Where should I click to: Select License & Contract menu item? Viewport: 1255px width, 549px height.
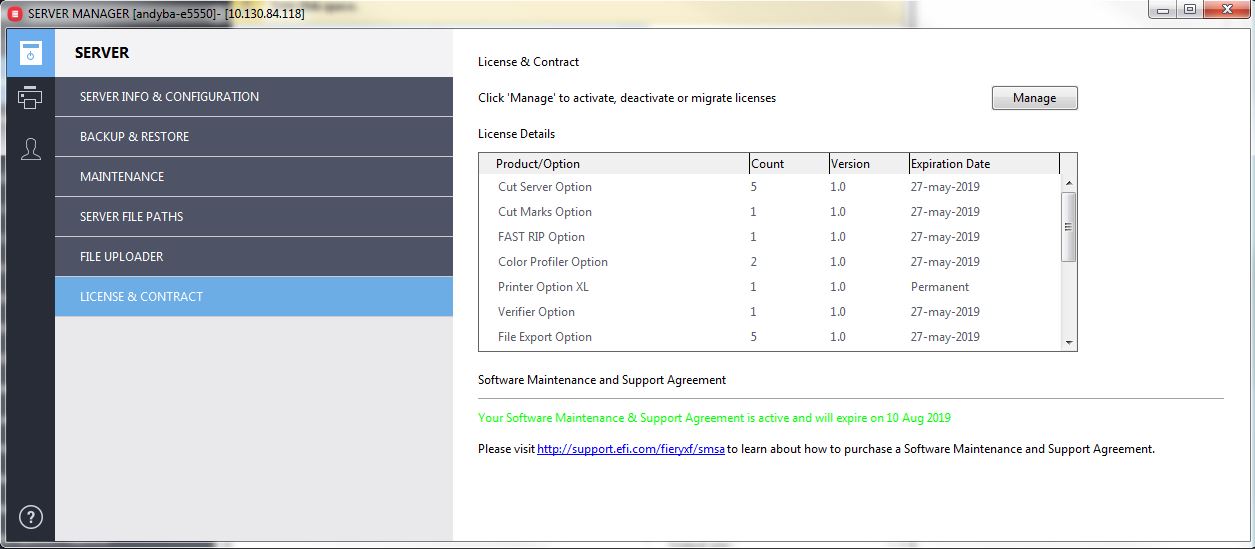[x=254, y=297]
